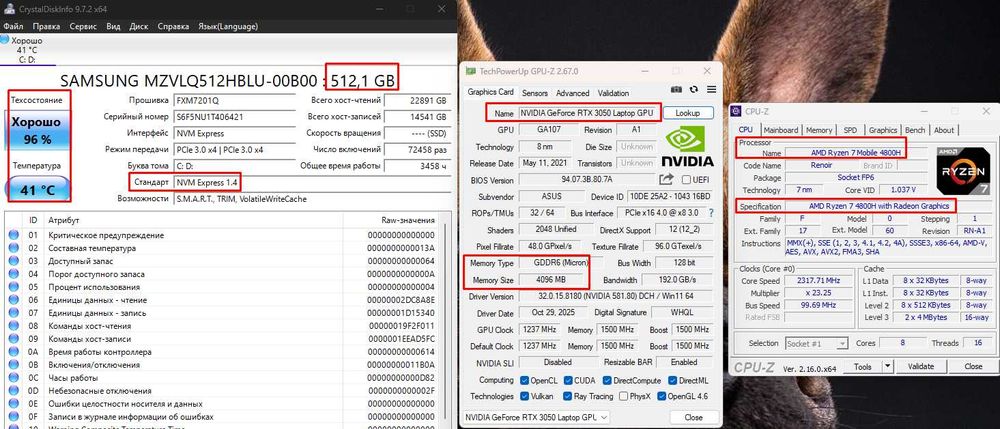Viewport: 1000px width, 429px height.
Task: Click the 41 °C temperature indicator button
Action: (36, 189)
